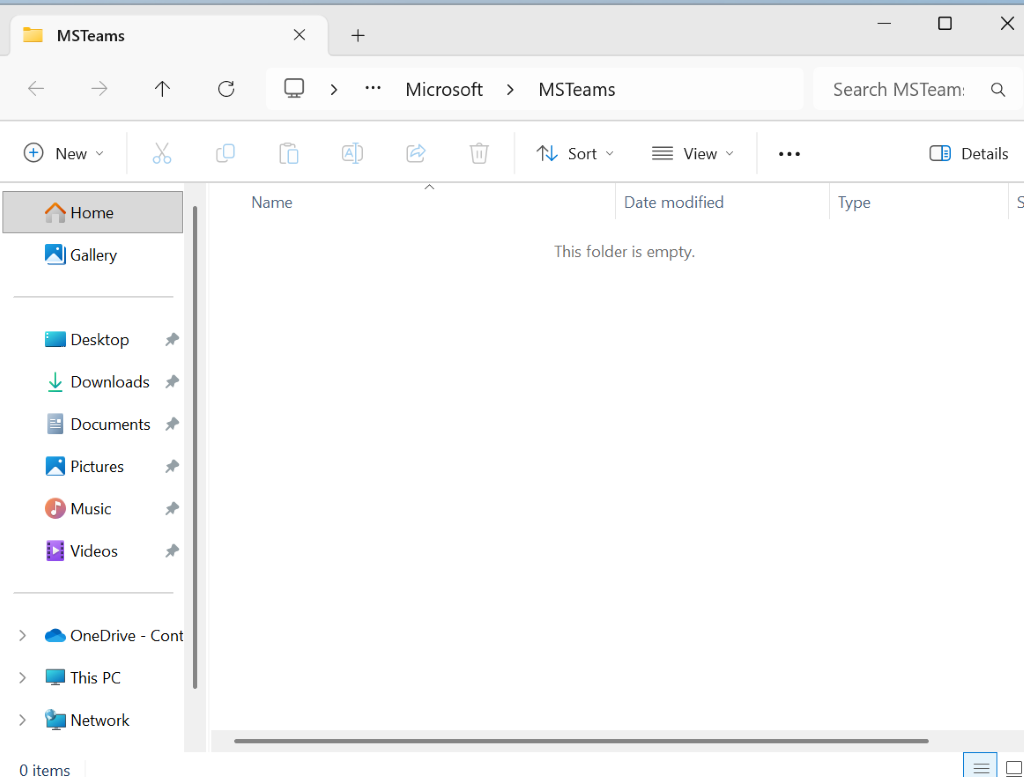Refresh the folder view
Image resolution: width=1024 pixels, height=777 pixels.
226,89
